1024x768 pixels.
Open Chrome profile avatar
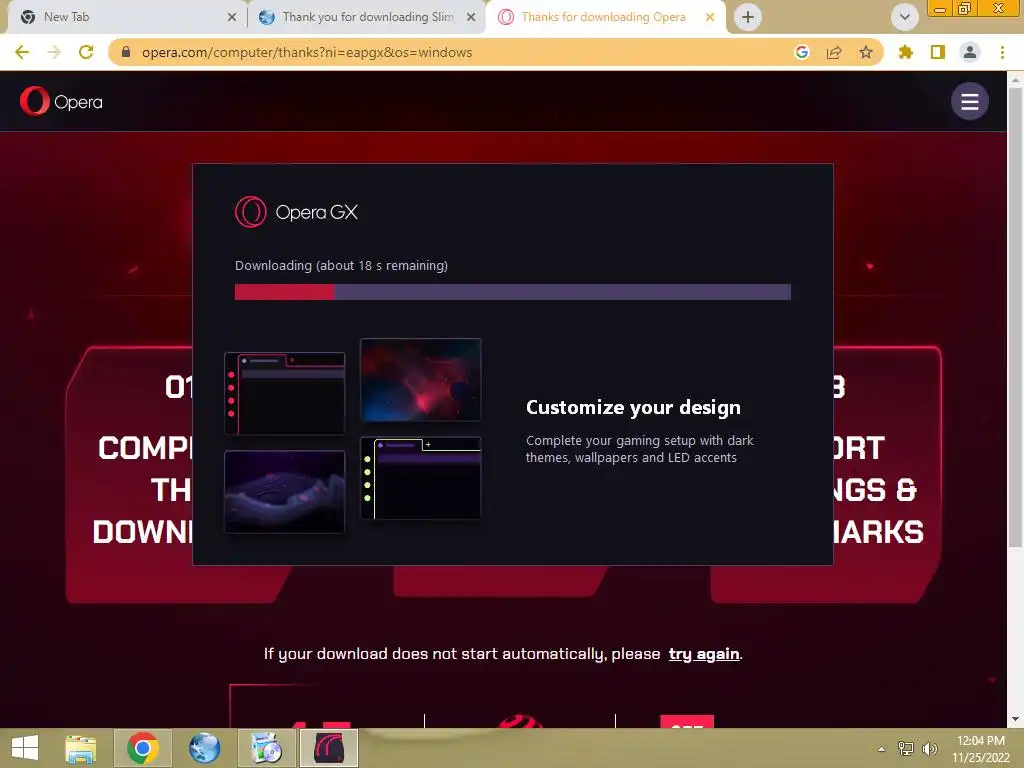[x=970, y=52]
